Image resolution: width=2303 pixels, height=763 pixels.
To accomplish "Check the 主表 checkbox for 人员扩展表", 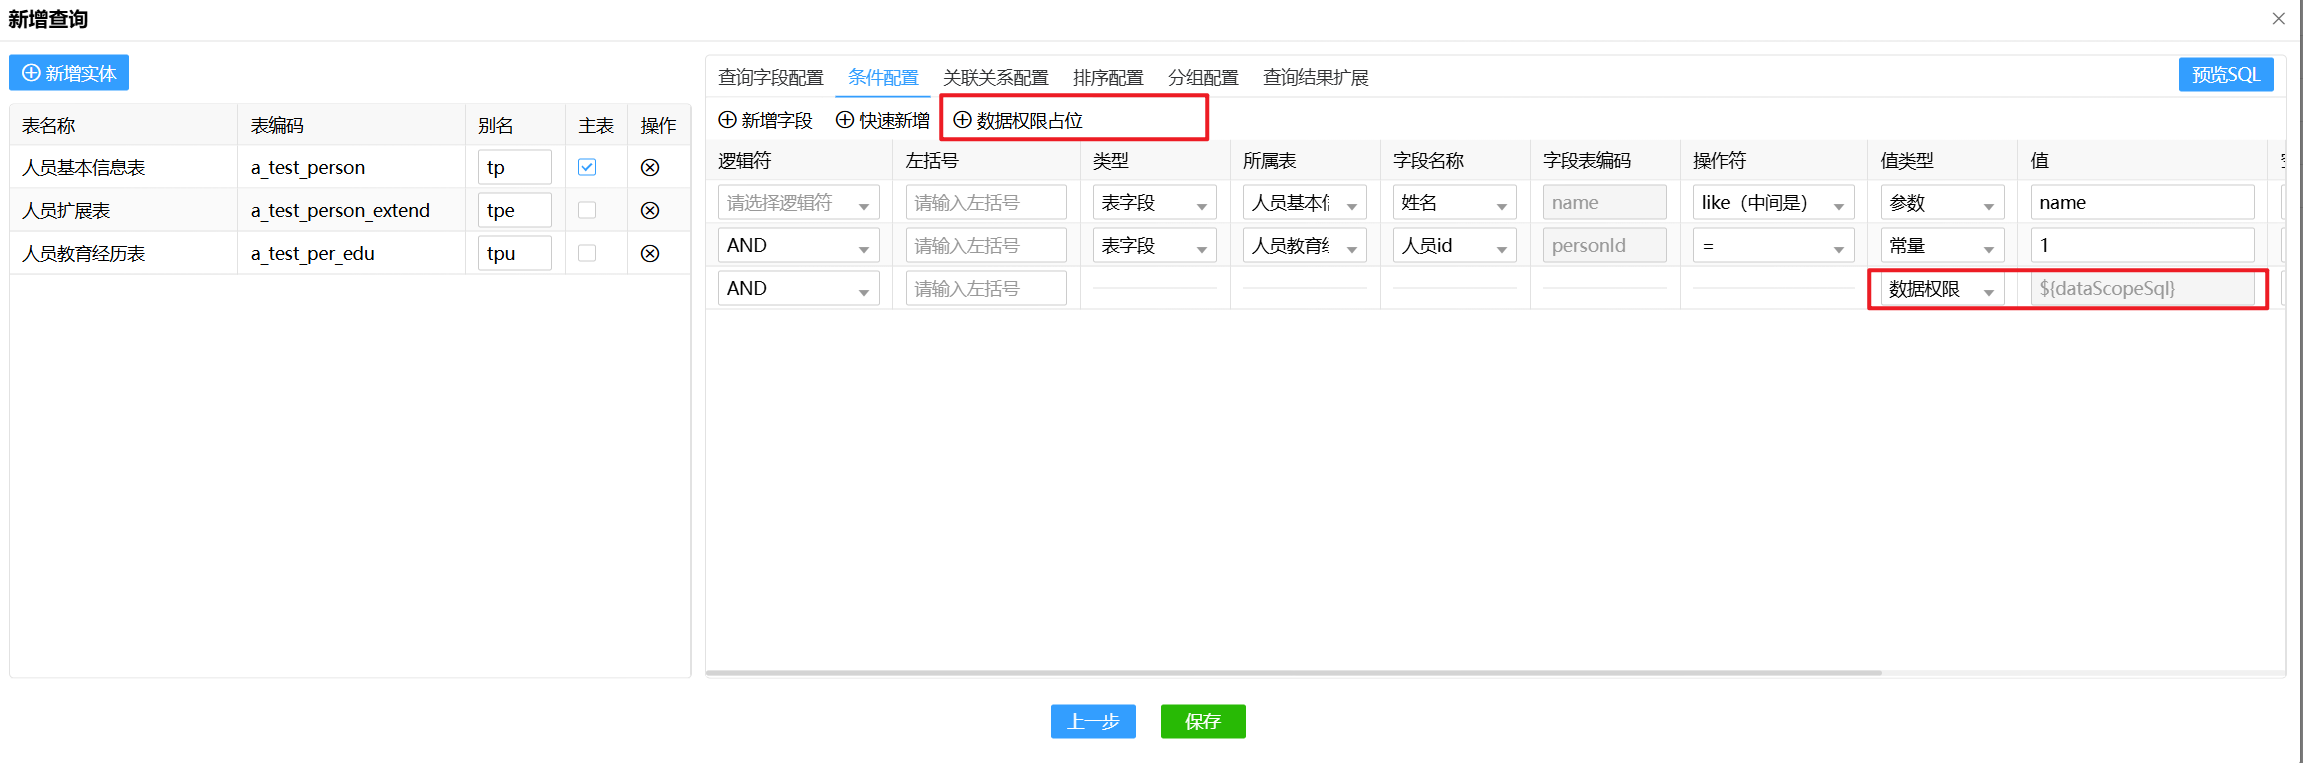I will pyautogui.click(x=587, y=210).
